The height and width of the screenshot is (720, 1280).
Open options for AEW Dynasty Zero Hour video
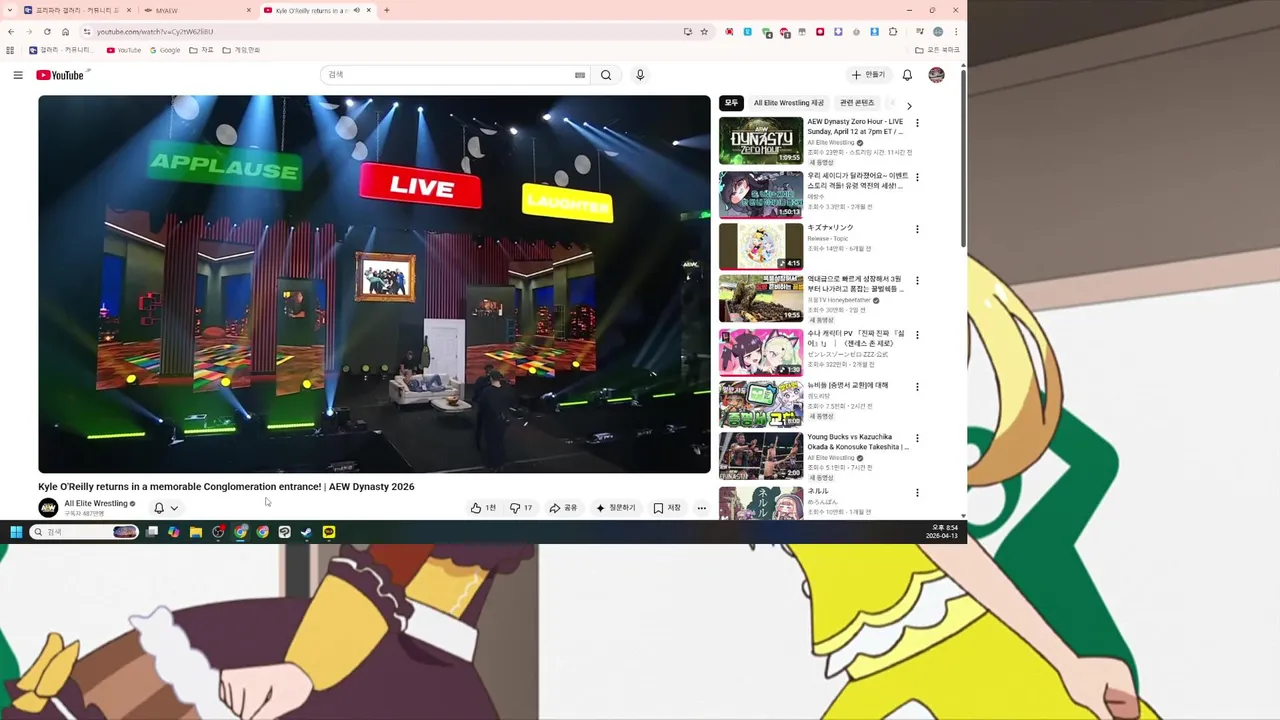tap(917, 123)
